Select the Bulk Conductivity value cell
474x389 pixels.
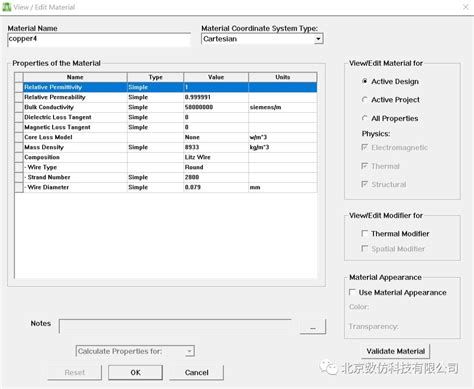[216, 107]
